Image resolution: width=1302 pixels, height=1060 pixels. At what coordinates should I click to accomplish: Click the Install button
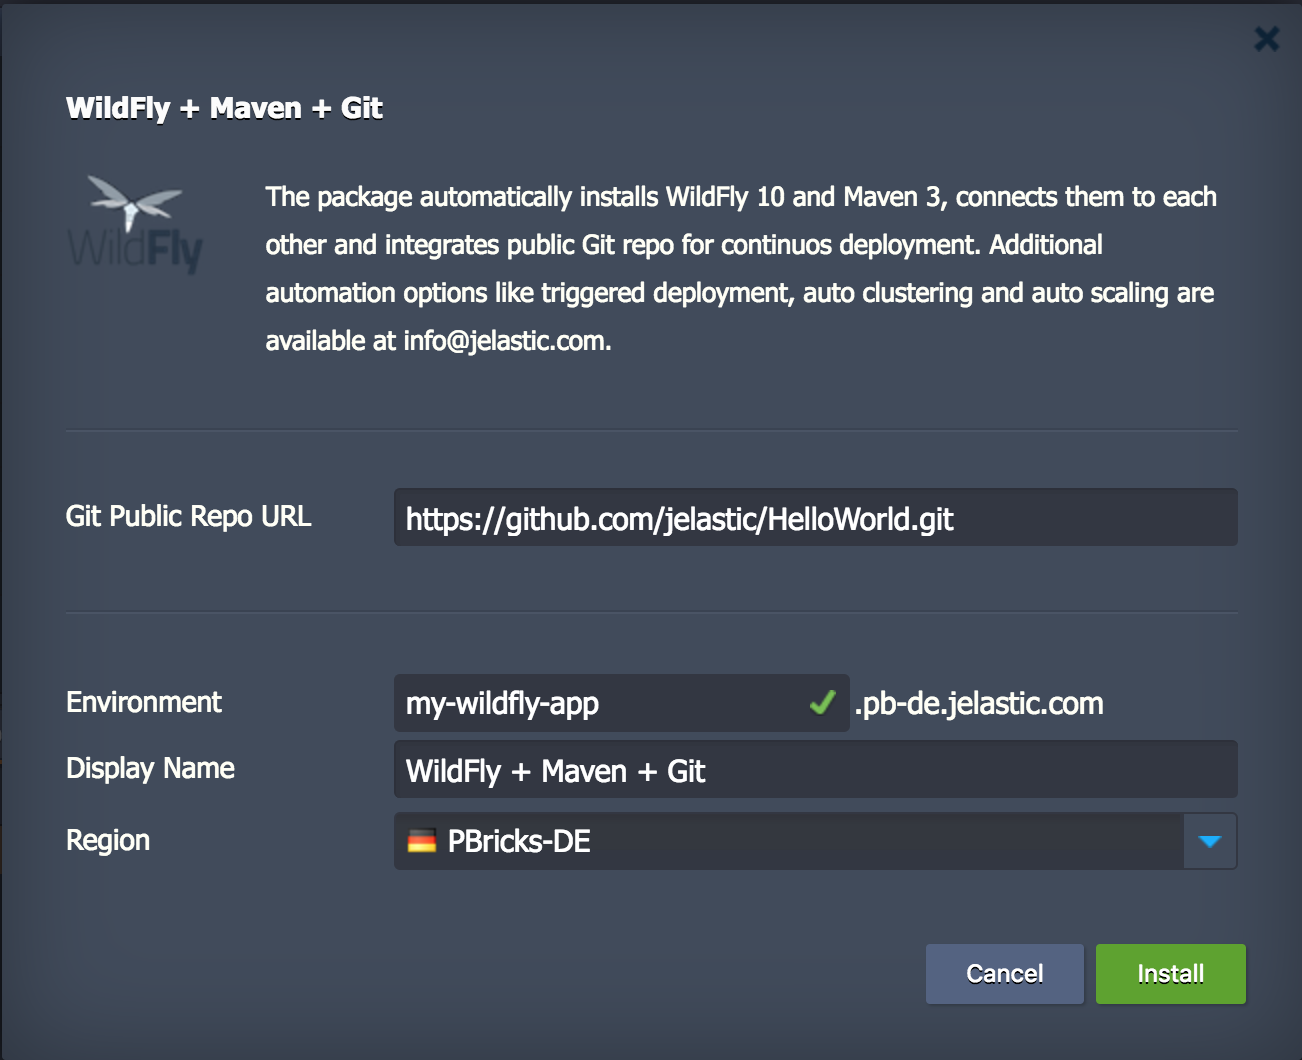coord(1171,974)
